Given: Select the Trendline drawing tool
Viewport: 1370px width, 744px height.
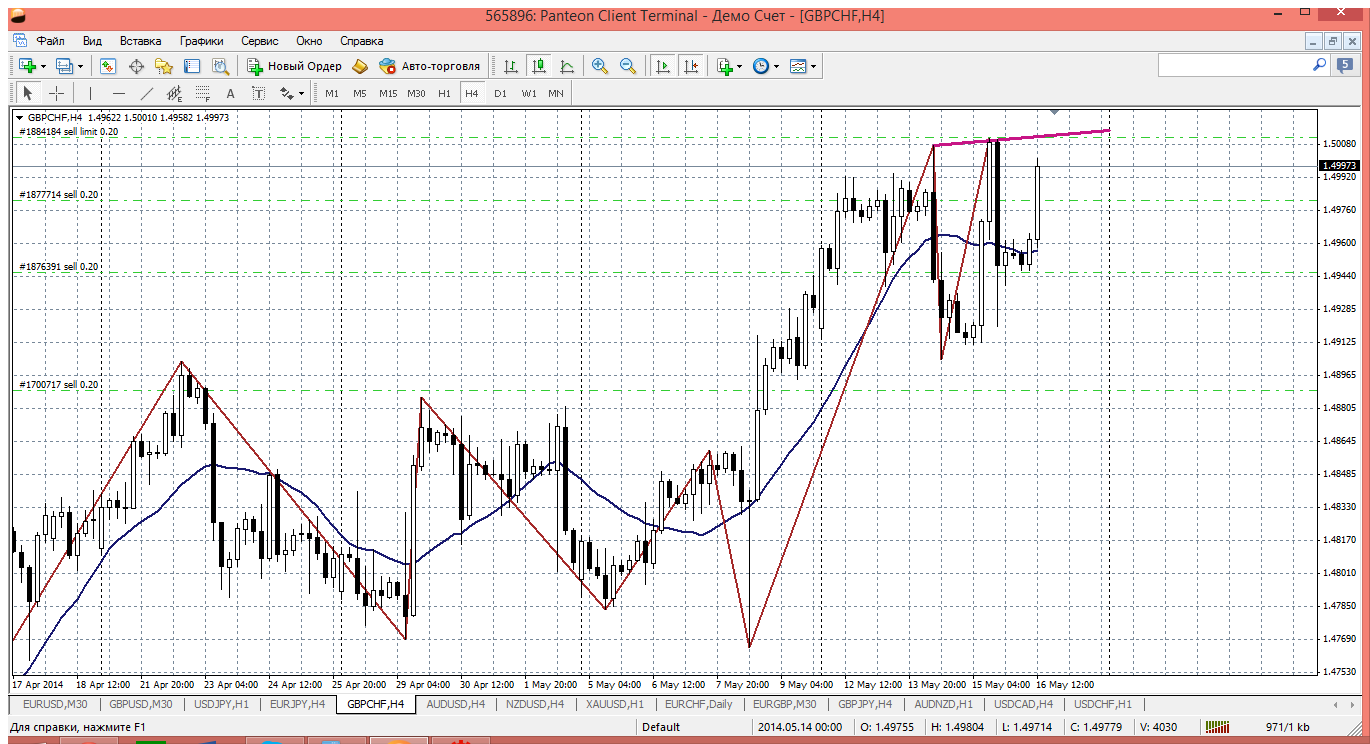Looking at the screenshot, I should coord(146,93).
